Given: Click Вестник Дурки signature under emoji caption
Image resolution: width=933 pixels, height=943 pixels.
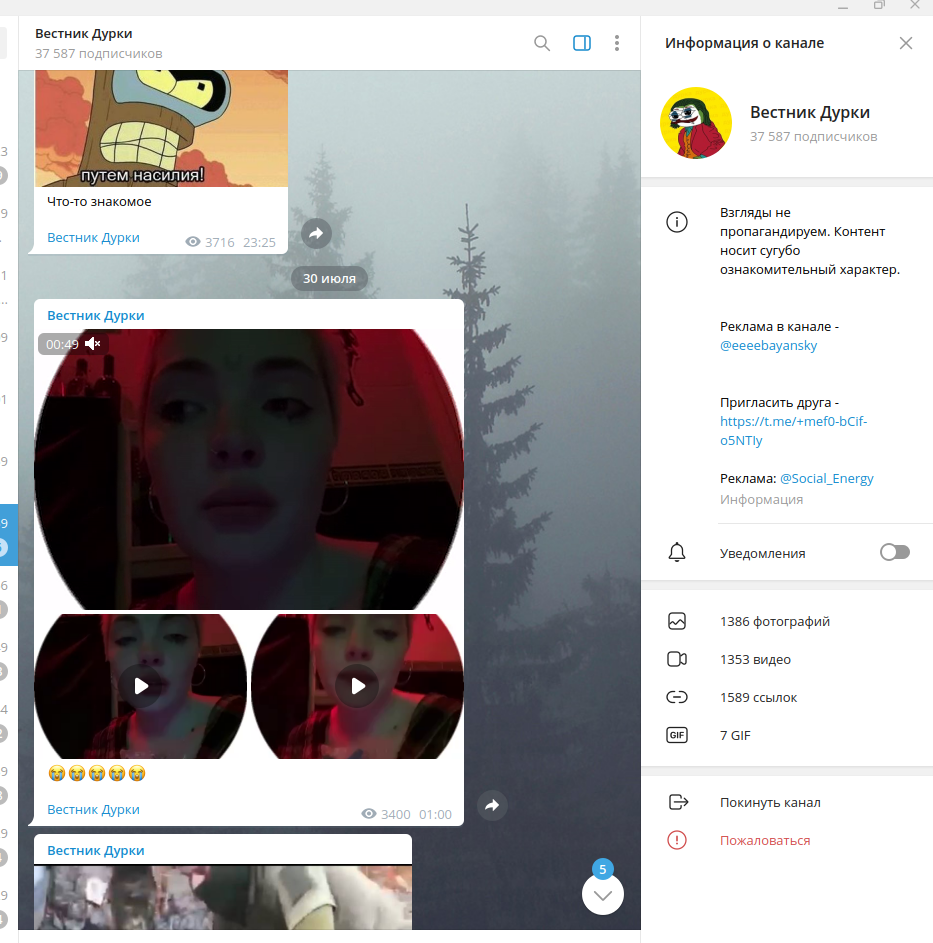Looking at the screenshot, I should pos(93,809).
